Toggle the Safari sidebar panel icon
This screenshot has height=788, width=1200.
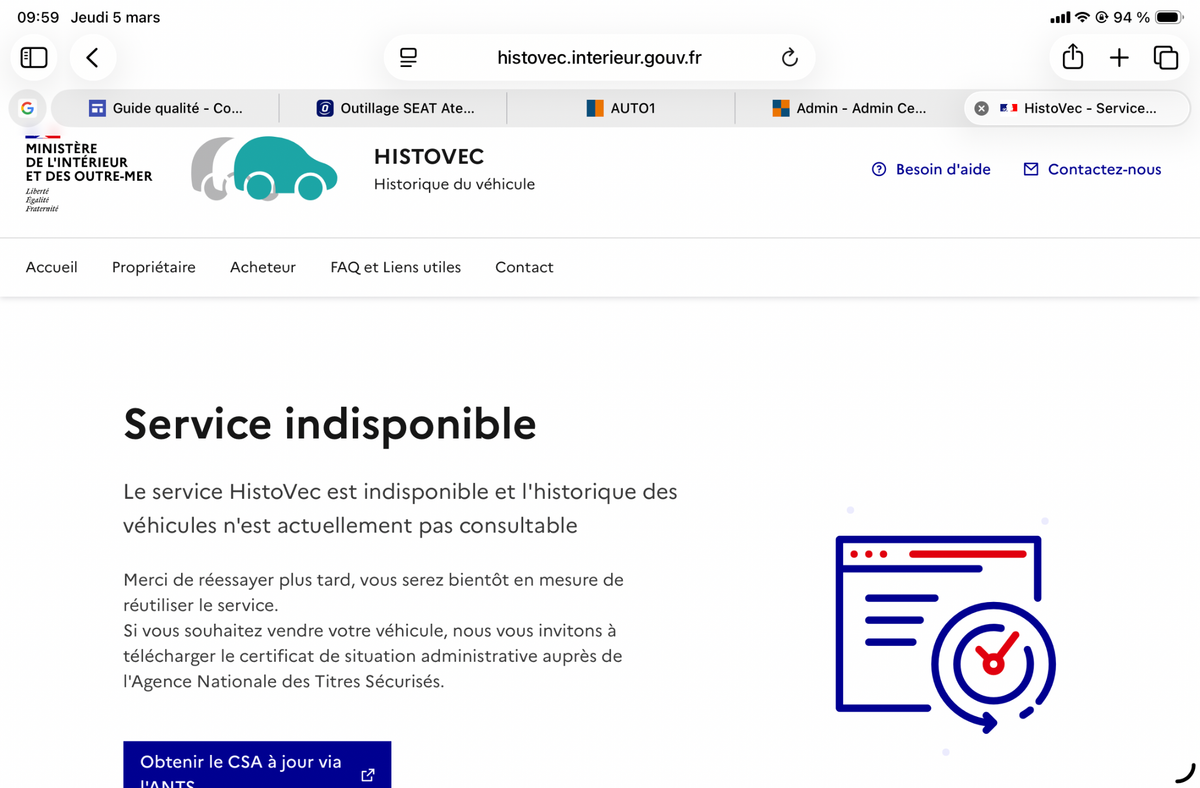coord(34,58)
